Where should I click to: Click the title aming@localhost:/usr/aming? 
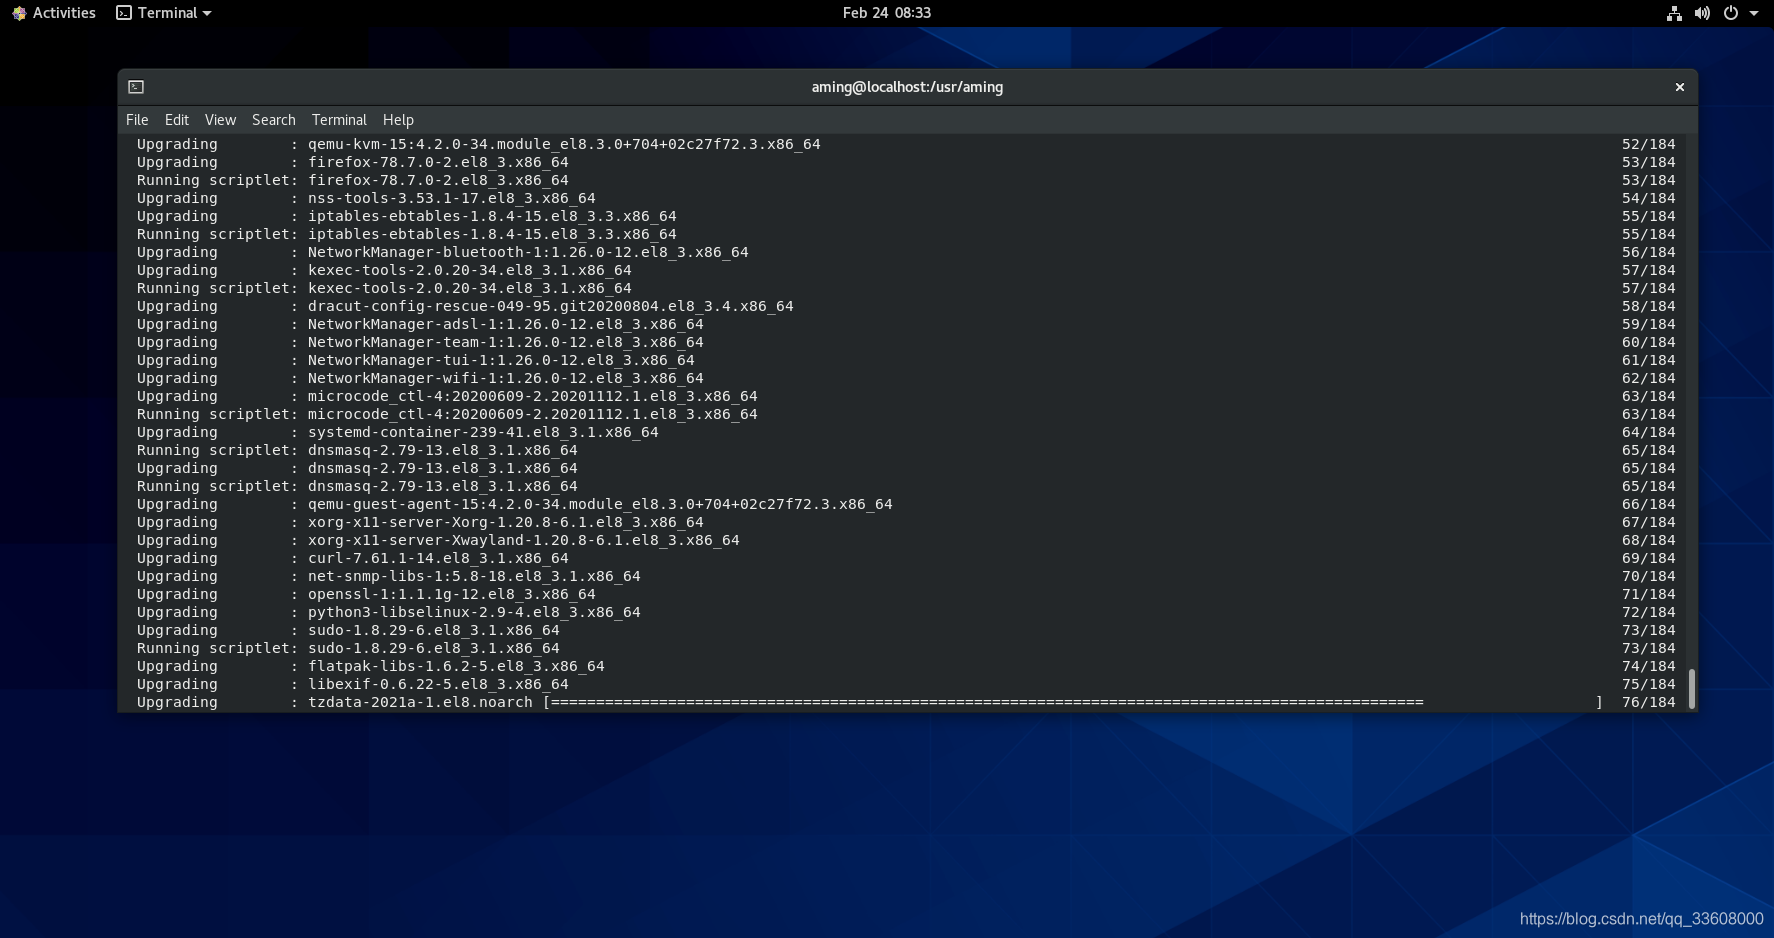click(907, 87)
